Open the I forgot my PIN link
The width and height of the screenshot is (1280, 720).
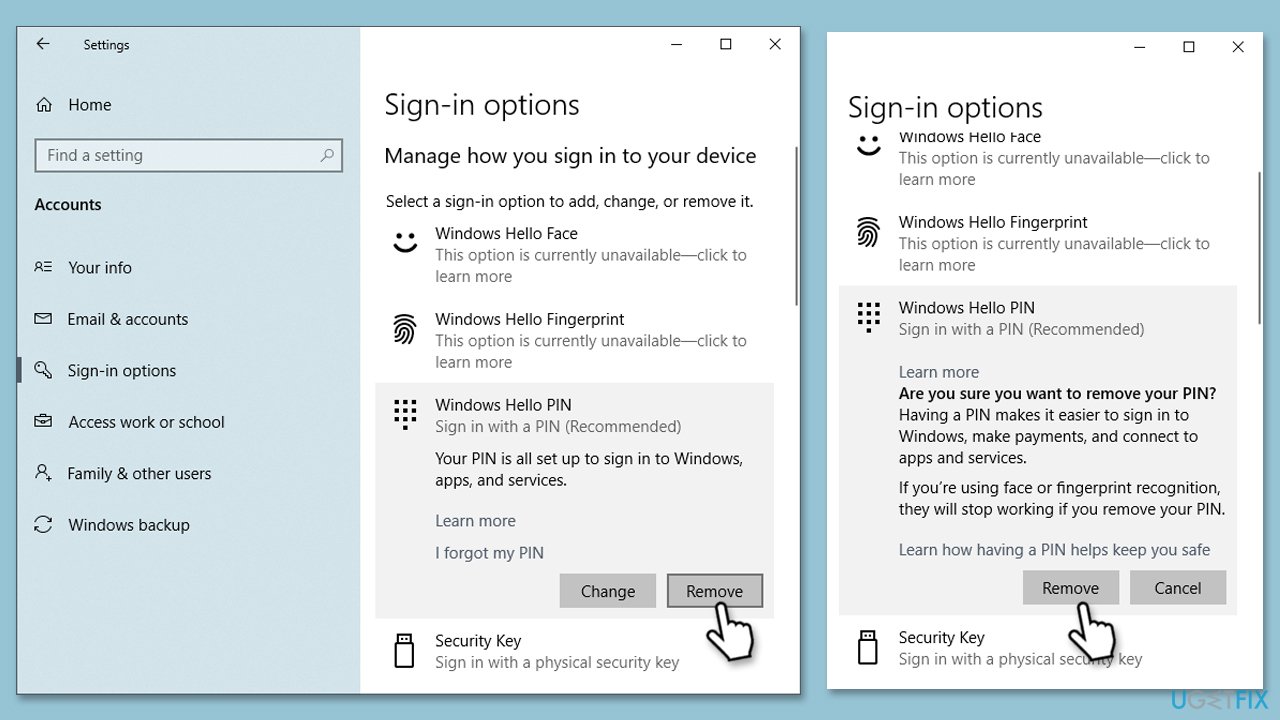(489, 552)
